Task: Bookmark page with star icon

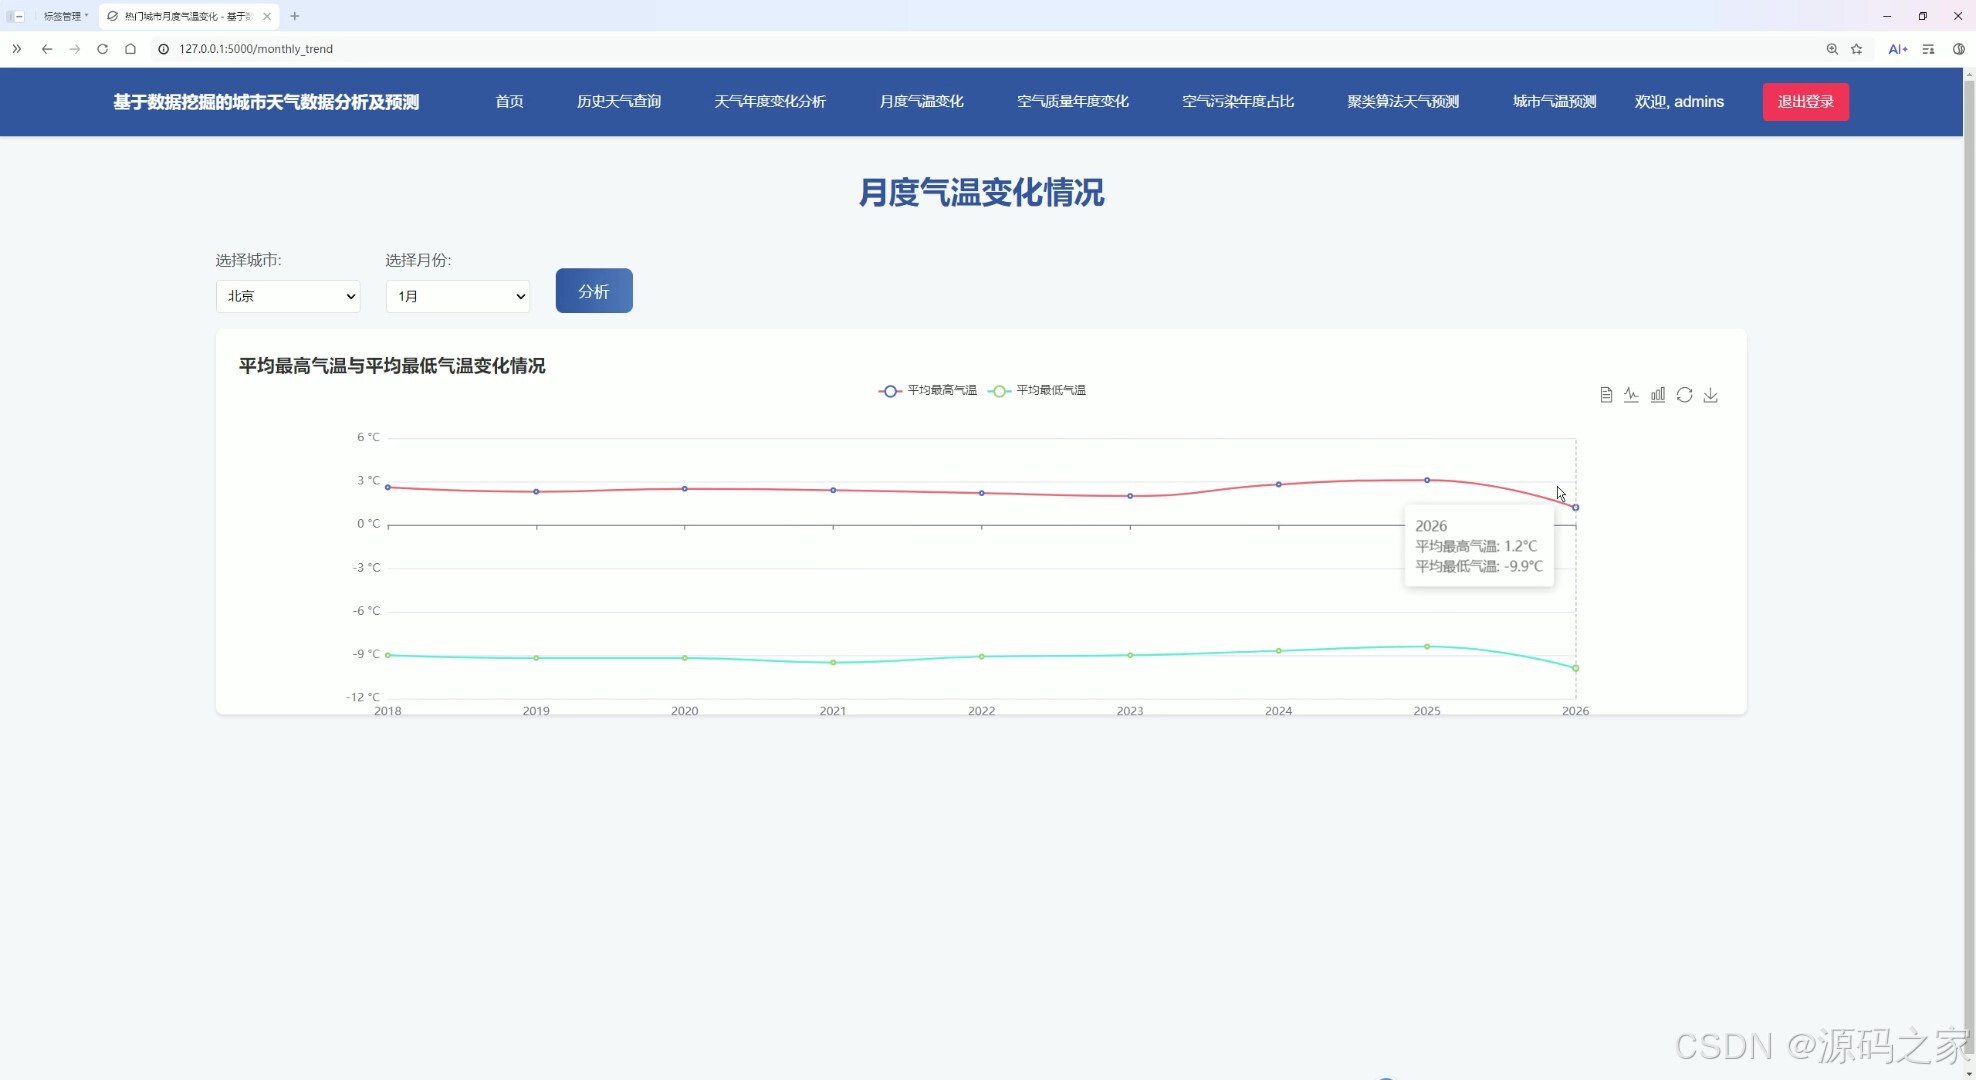Action: (x=1857, y=49)
